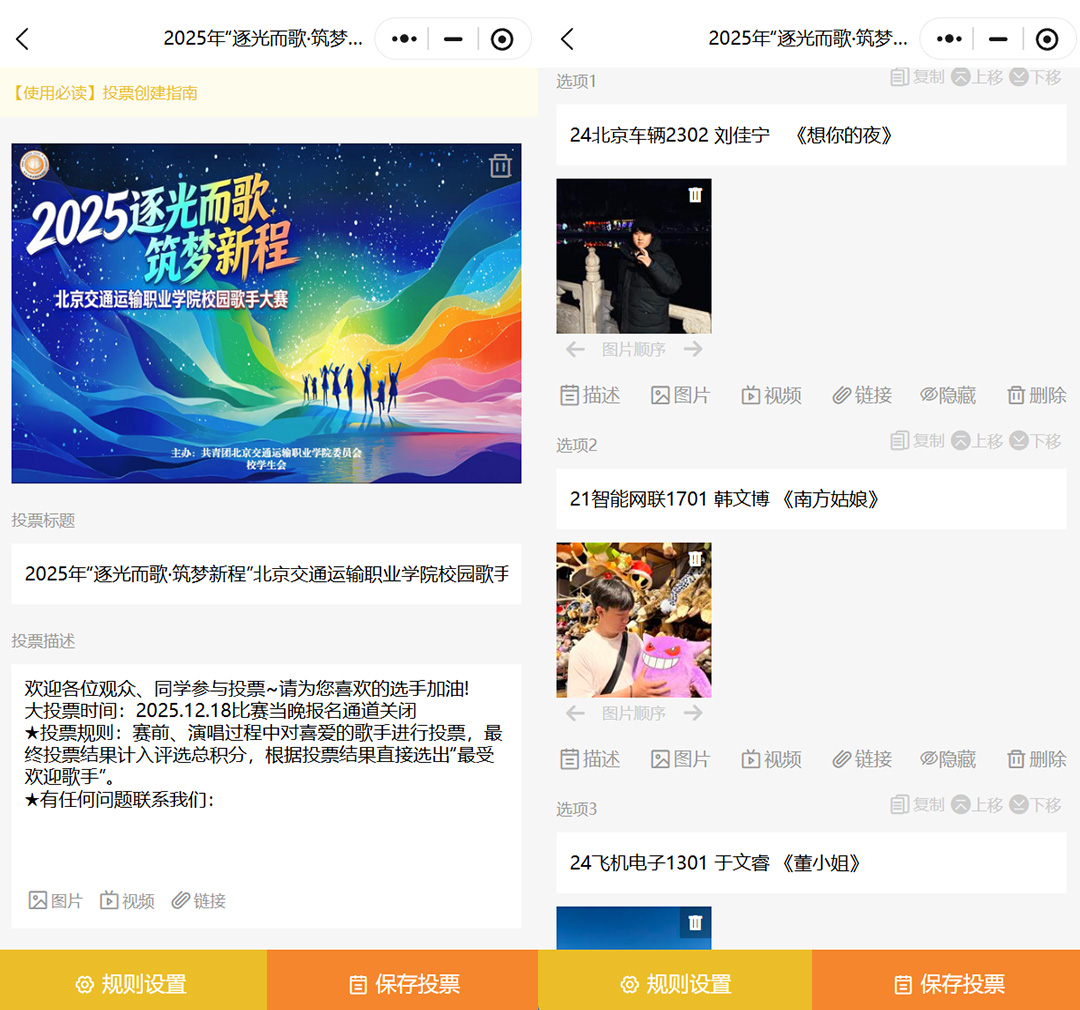Move option 2 down in list
The height and width of the screenshot is (1010, 1080).
pos(1035,441)
